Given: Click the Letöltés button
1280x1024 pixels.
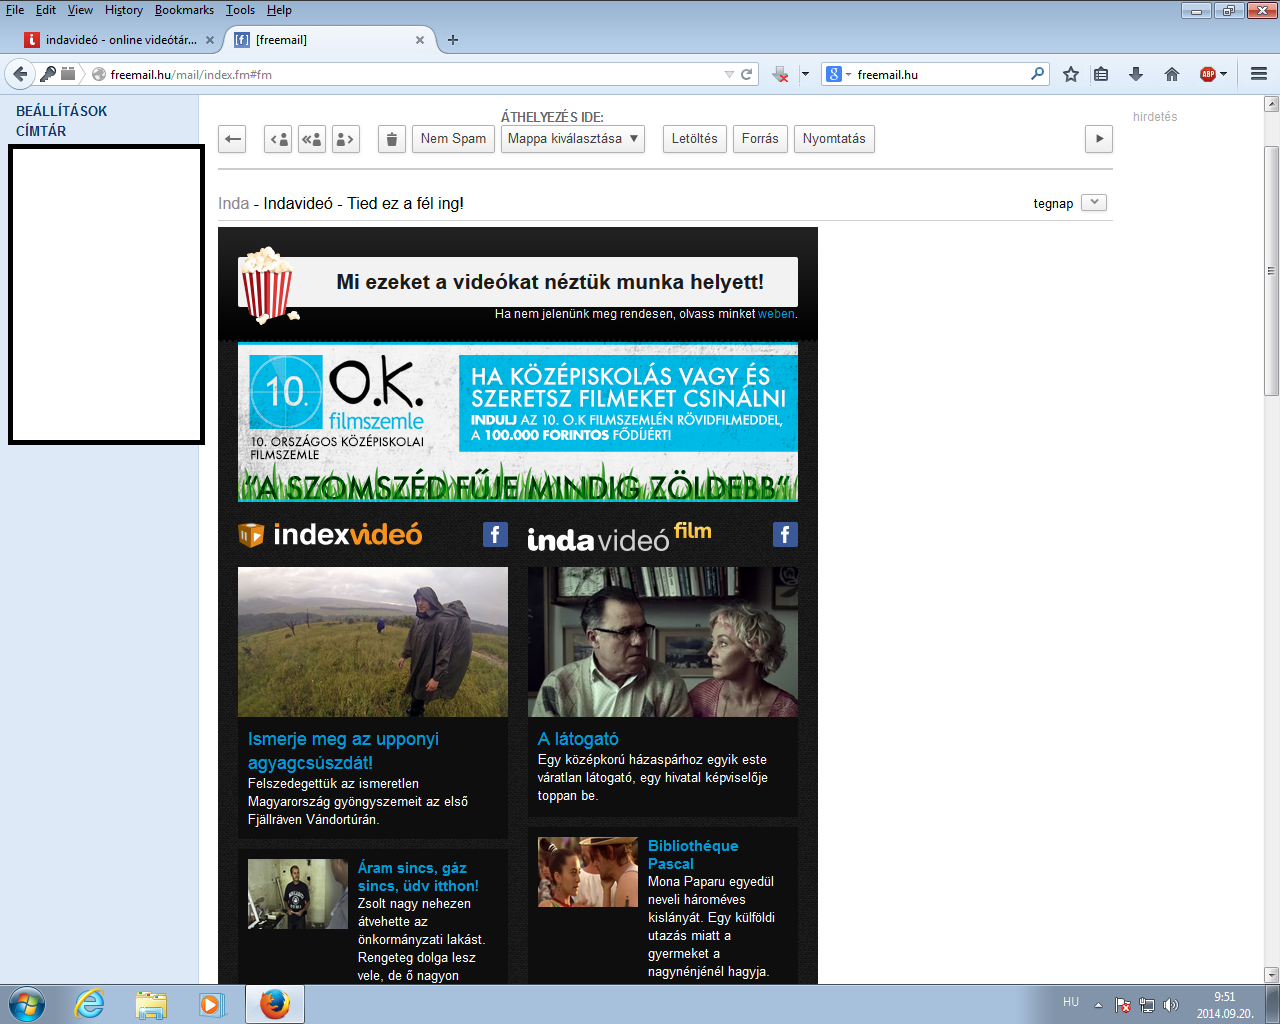Looking at the screenshot, I should click(695, 139).
